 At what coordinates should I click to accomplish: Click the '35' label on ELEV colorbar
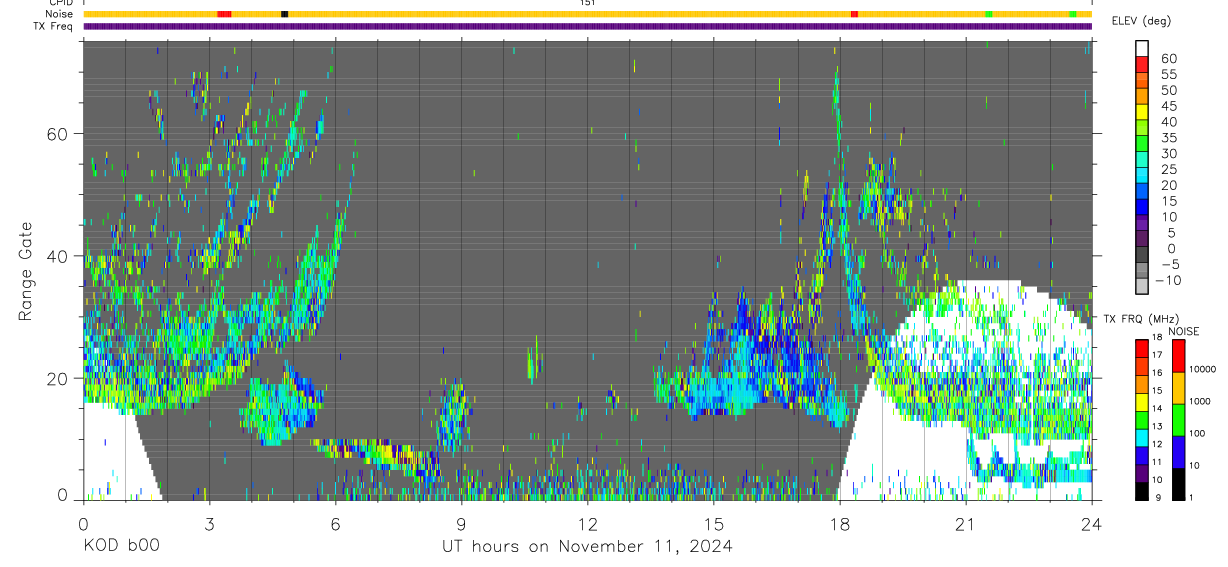pyautogui.click(x=1168, y=138)
